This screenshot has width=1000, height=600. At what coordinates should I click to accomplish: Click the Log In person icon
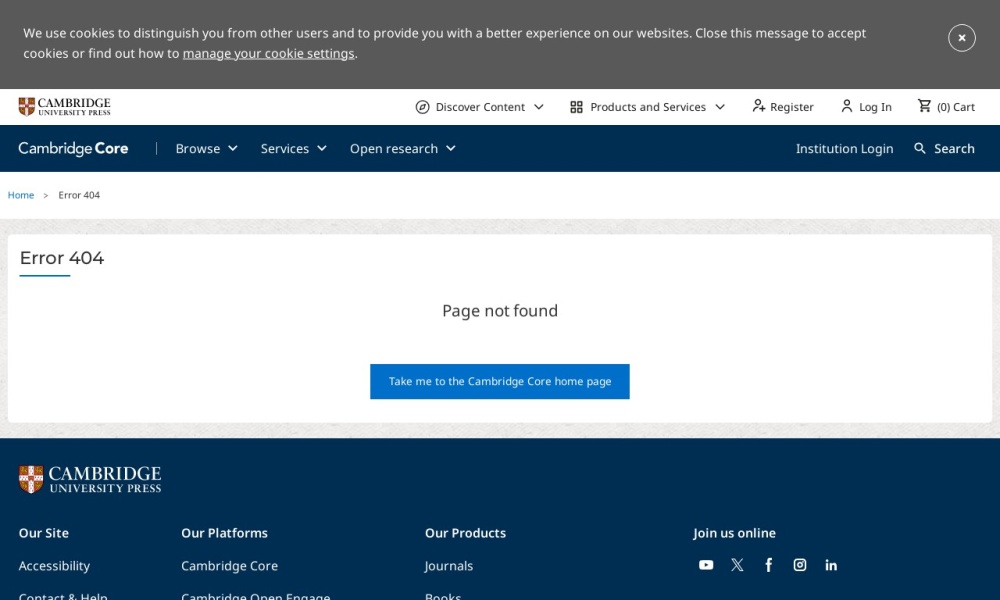[x=846, y=106]
